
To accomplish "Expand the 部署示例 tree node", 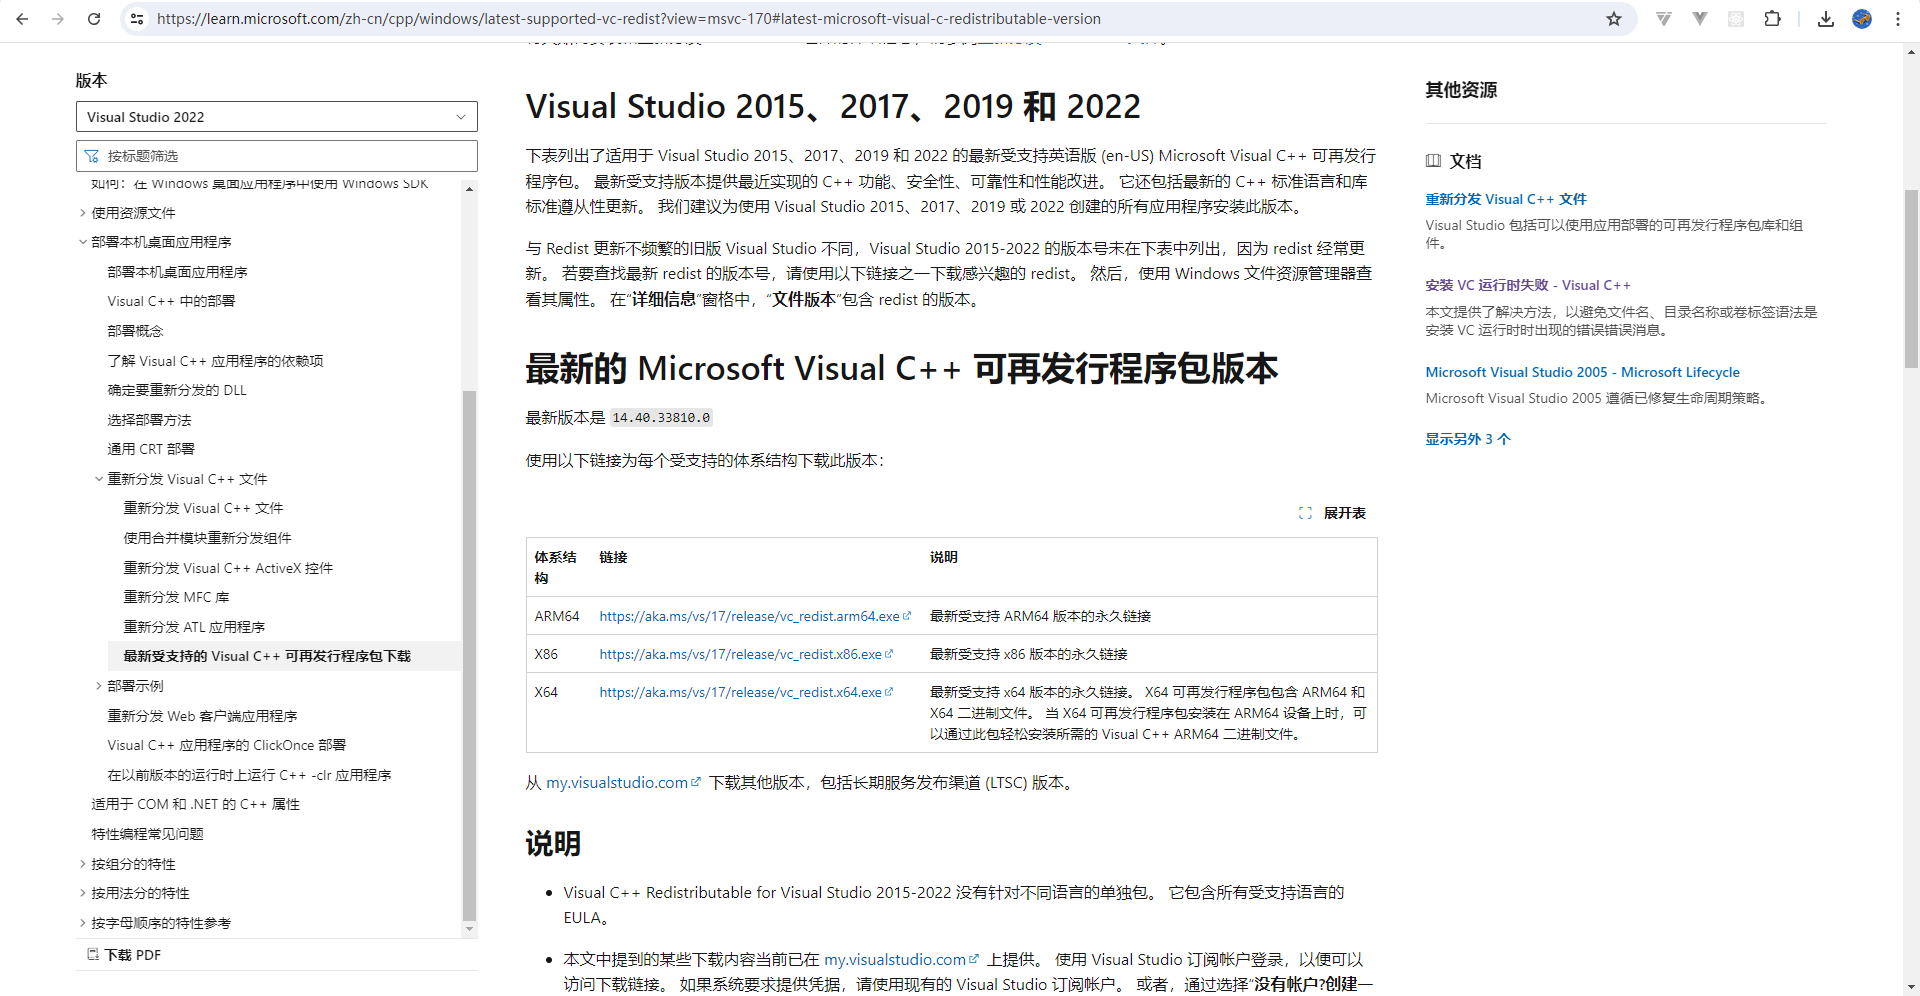I will pyautogui.click(x=99, y=686).
